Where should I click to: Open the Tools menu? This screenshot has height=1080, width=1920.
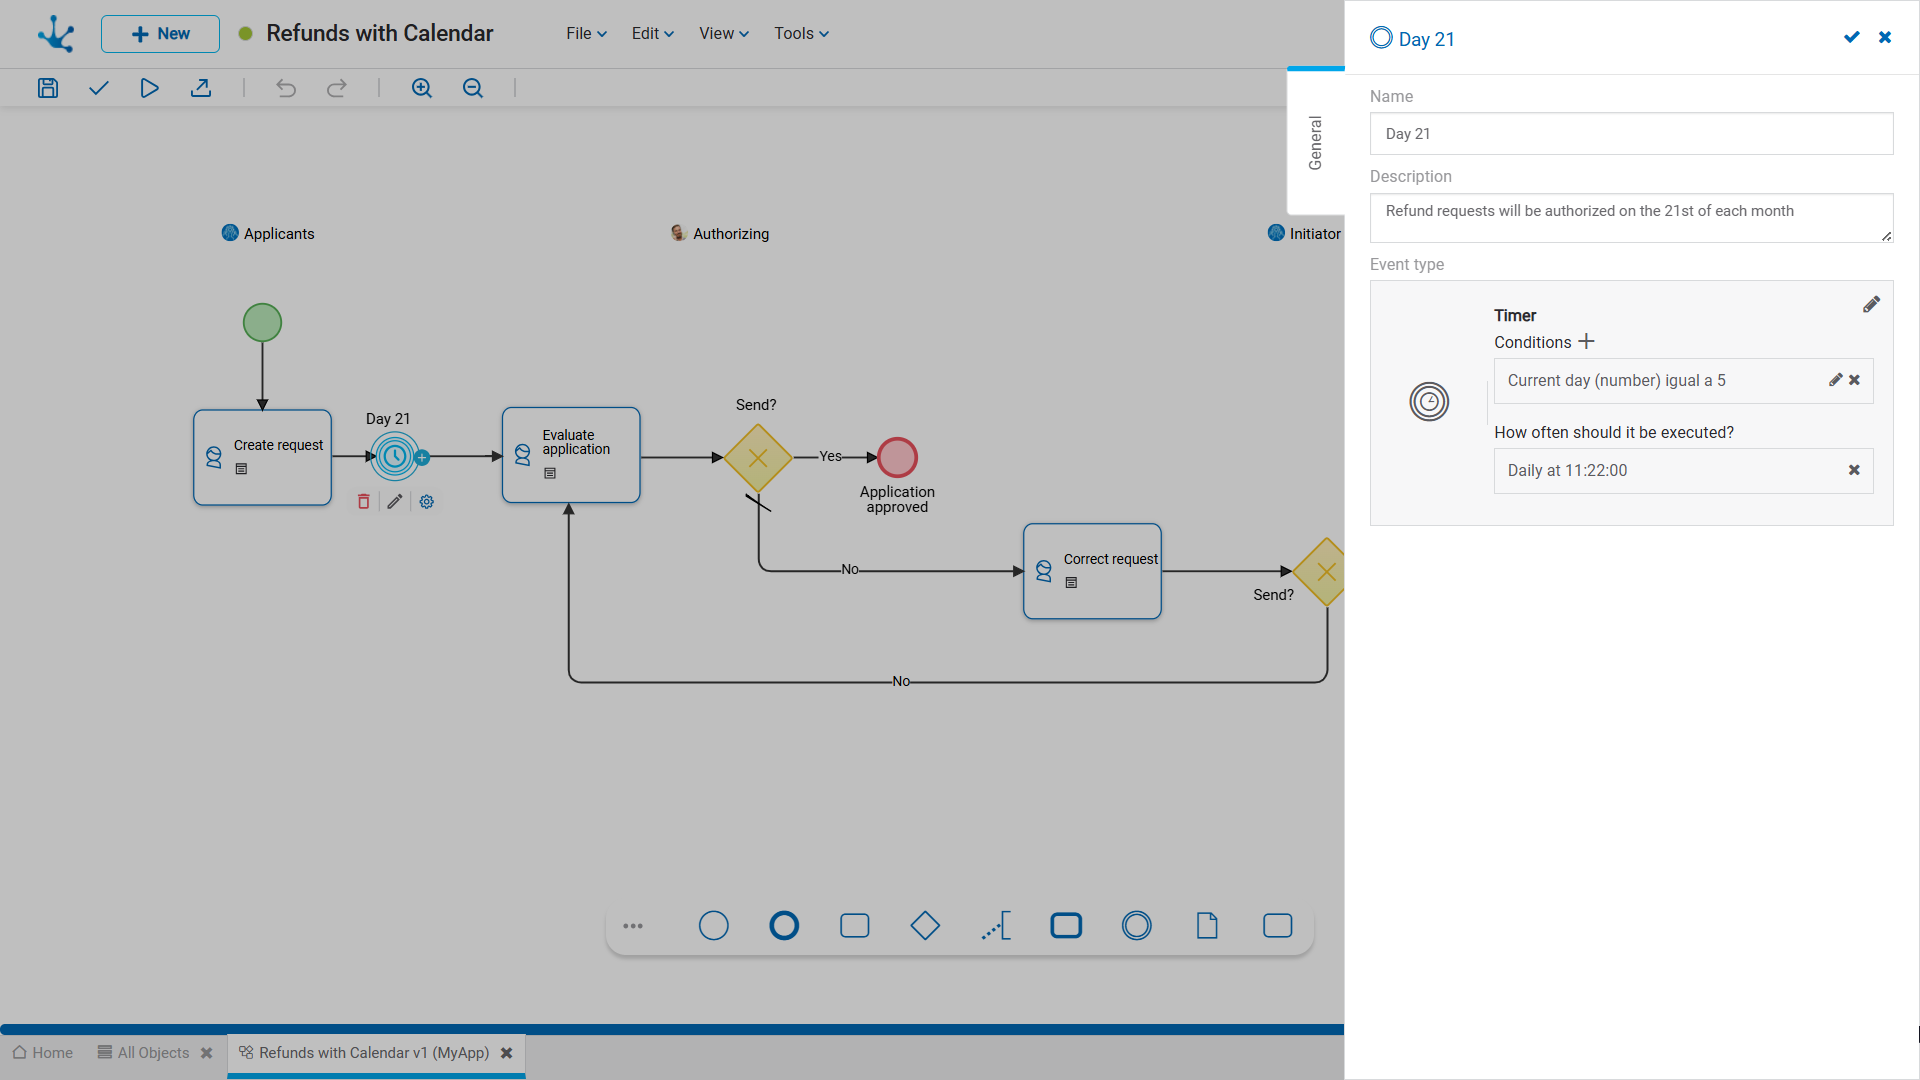pyautogui.click(x=801, y=33)
